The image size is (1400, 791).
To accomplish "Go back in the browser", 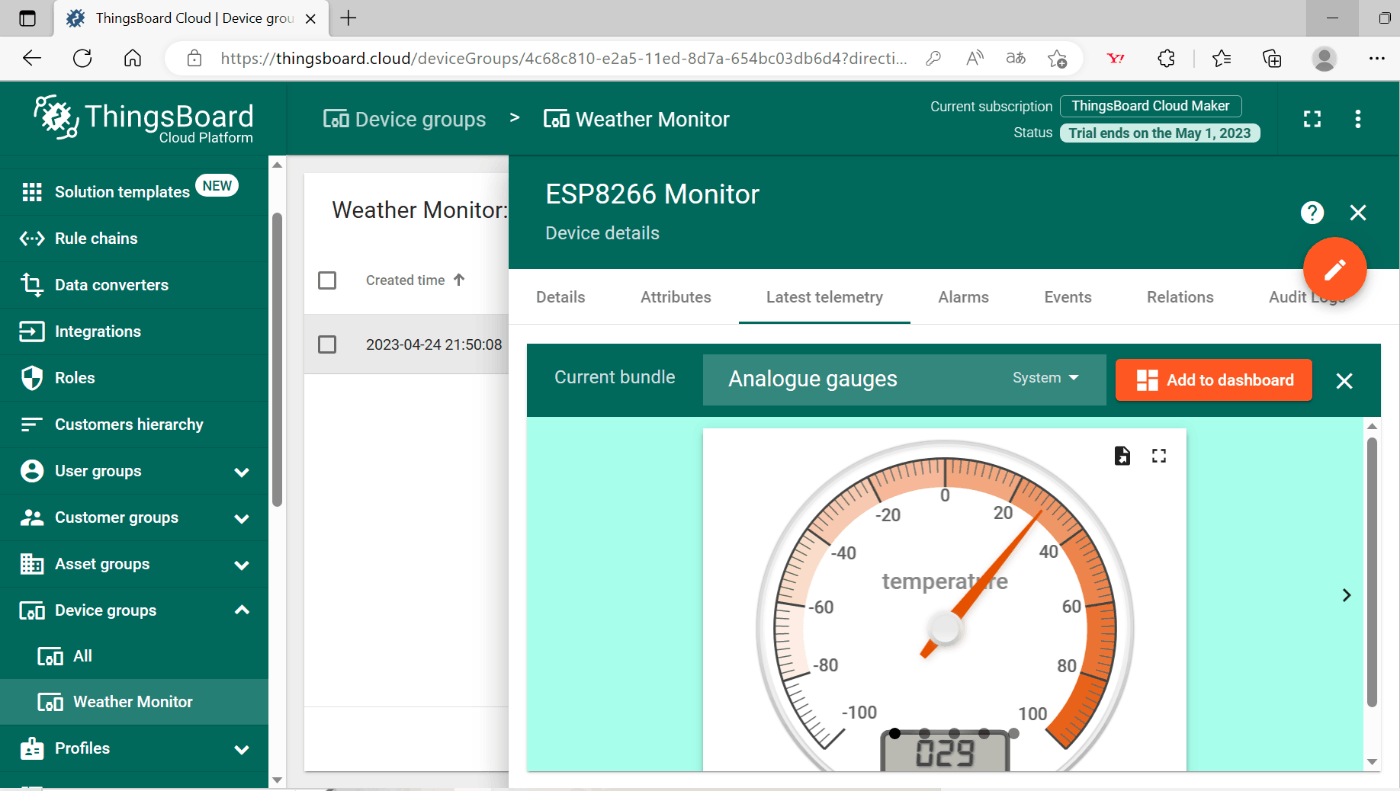I will [x=32, y=58].
